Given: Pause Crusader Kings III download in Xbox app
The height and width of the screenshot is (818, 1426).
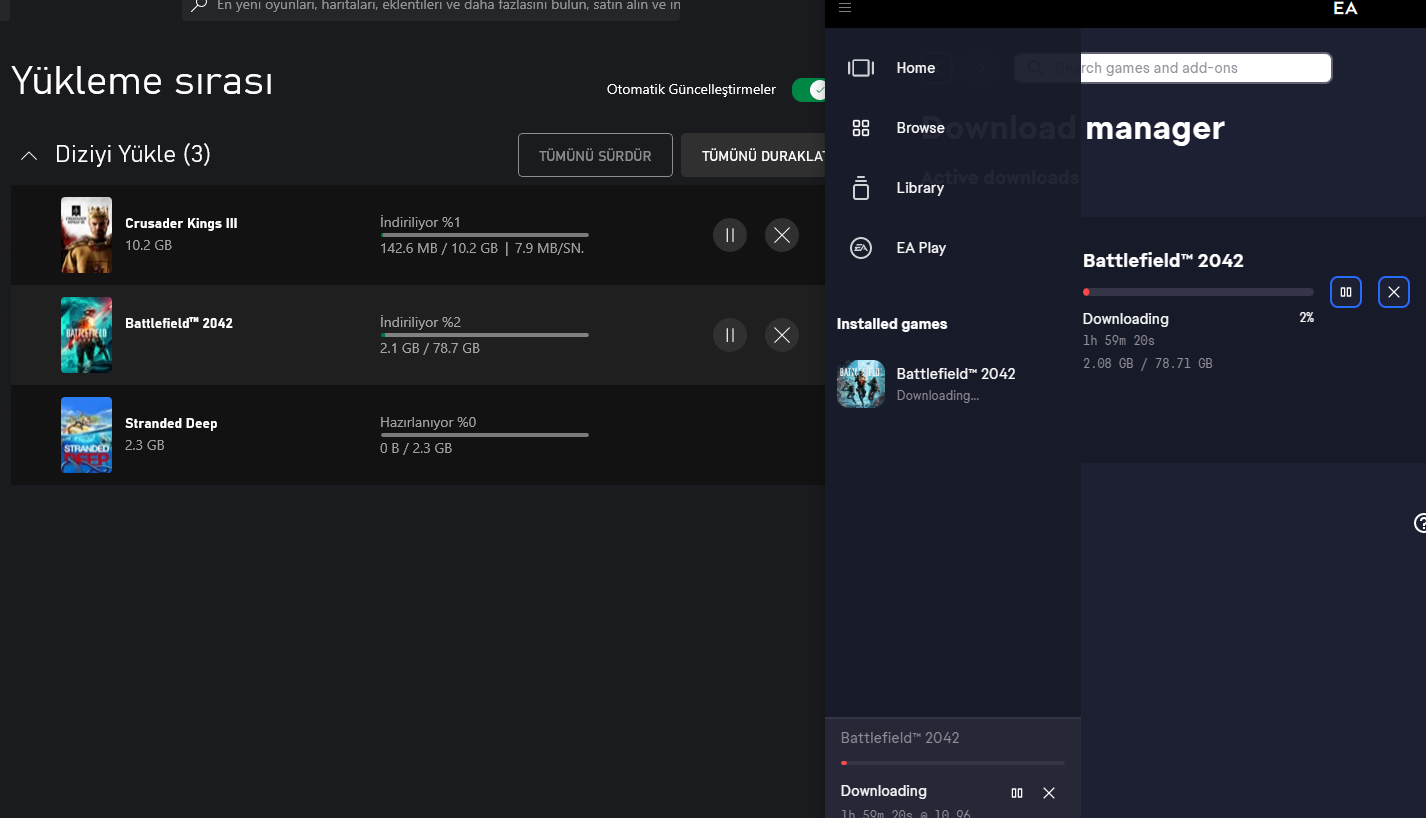Looking at the screenshot, I should (x=730, y=235).
